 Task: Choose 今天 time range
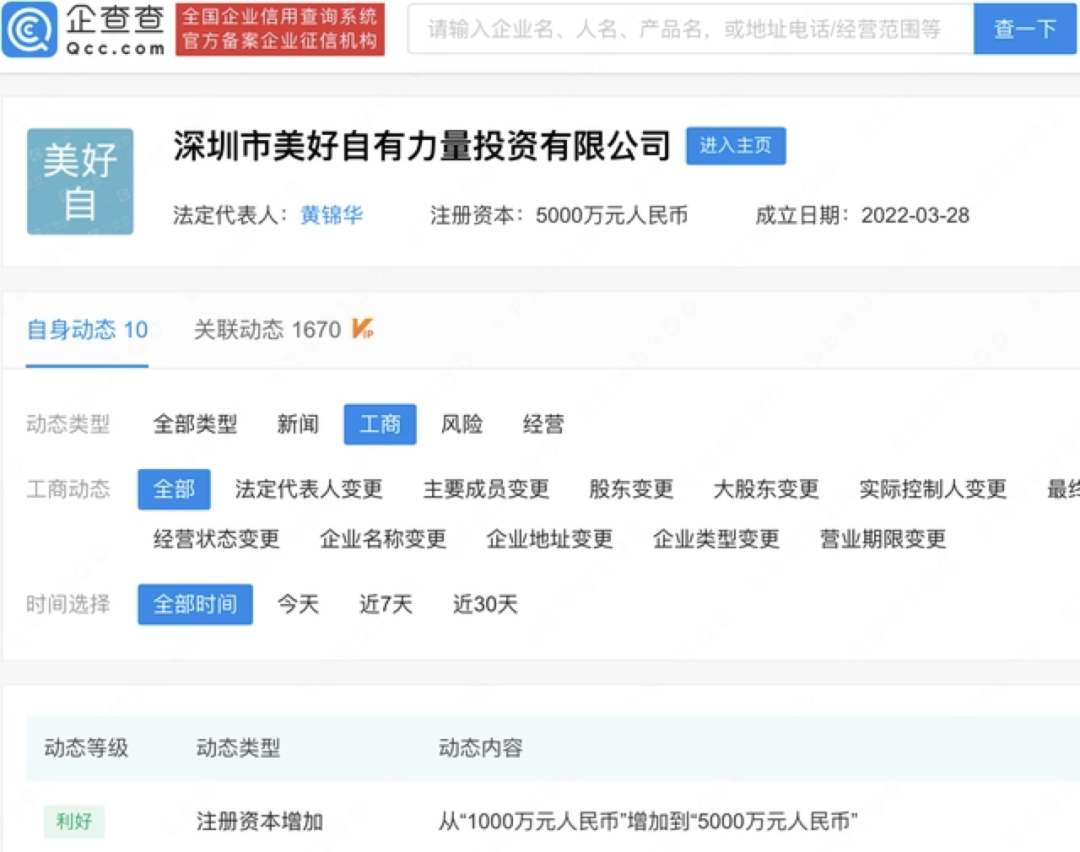(x=298, y=604)
